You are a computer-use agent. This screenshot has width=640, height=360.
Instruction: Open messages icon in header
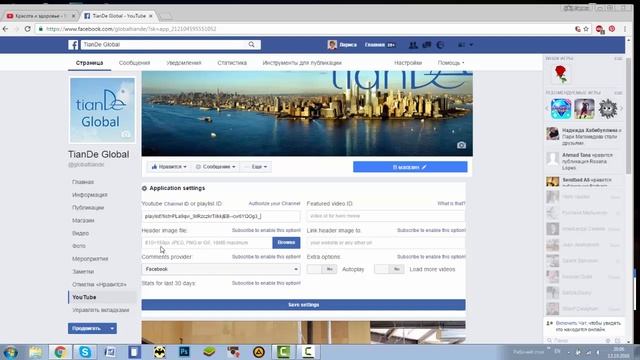[427, 45]
